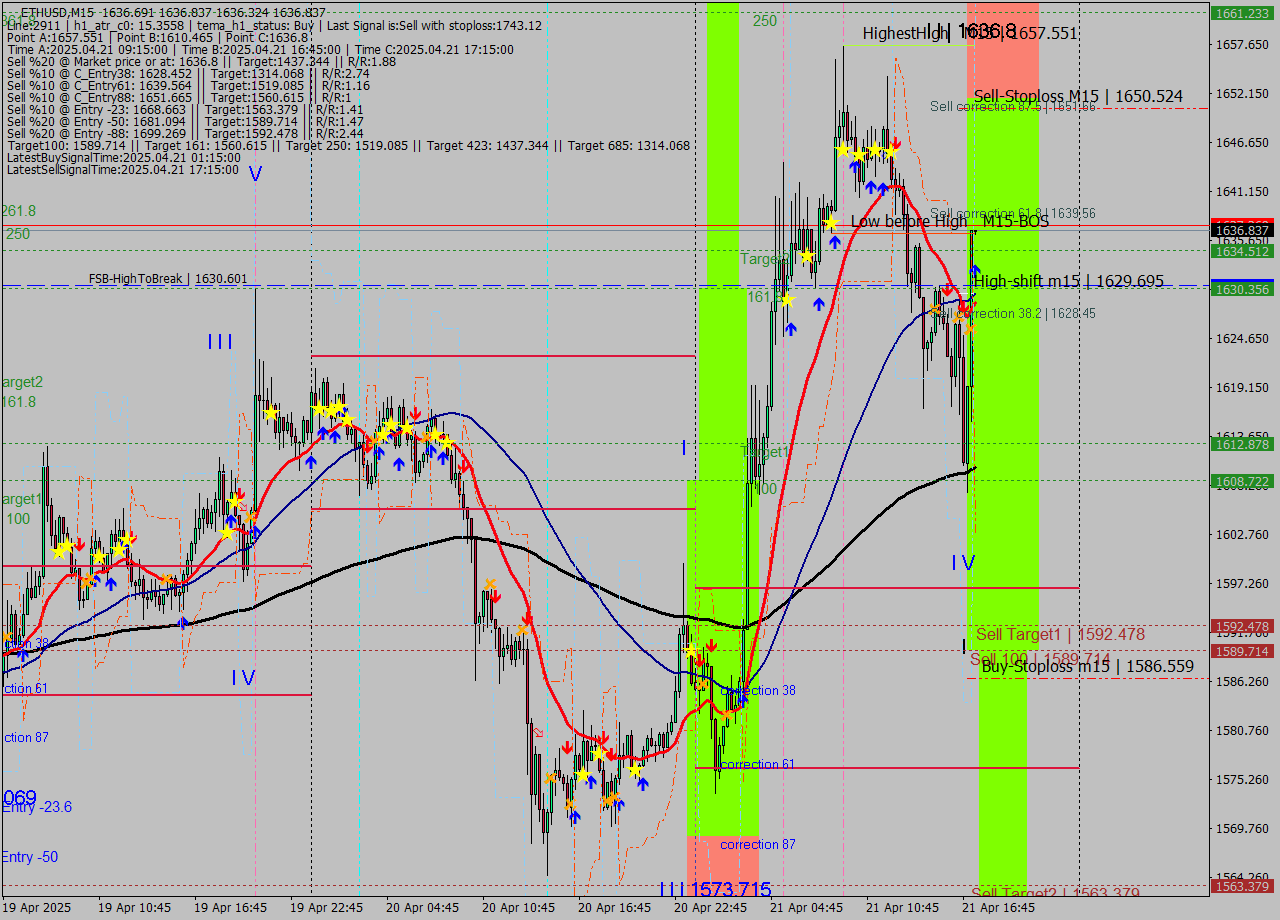The height and width of the screenshot is (920, 1280).
Task: Select the Sell-Stoploss M15 1650.524 label
Action: coord(1078,96)
